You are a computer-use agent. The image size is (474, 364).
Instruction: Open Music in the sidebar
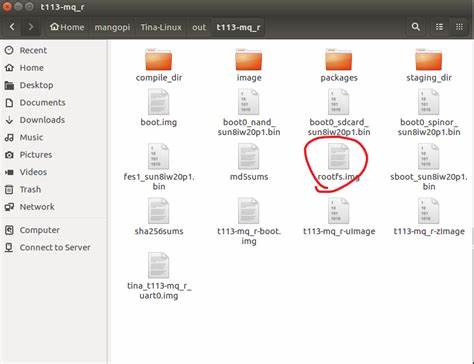(53, 137)
